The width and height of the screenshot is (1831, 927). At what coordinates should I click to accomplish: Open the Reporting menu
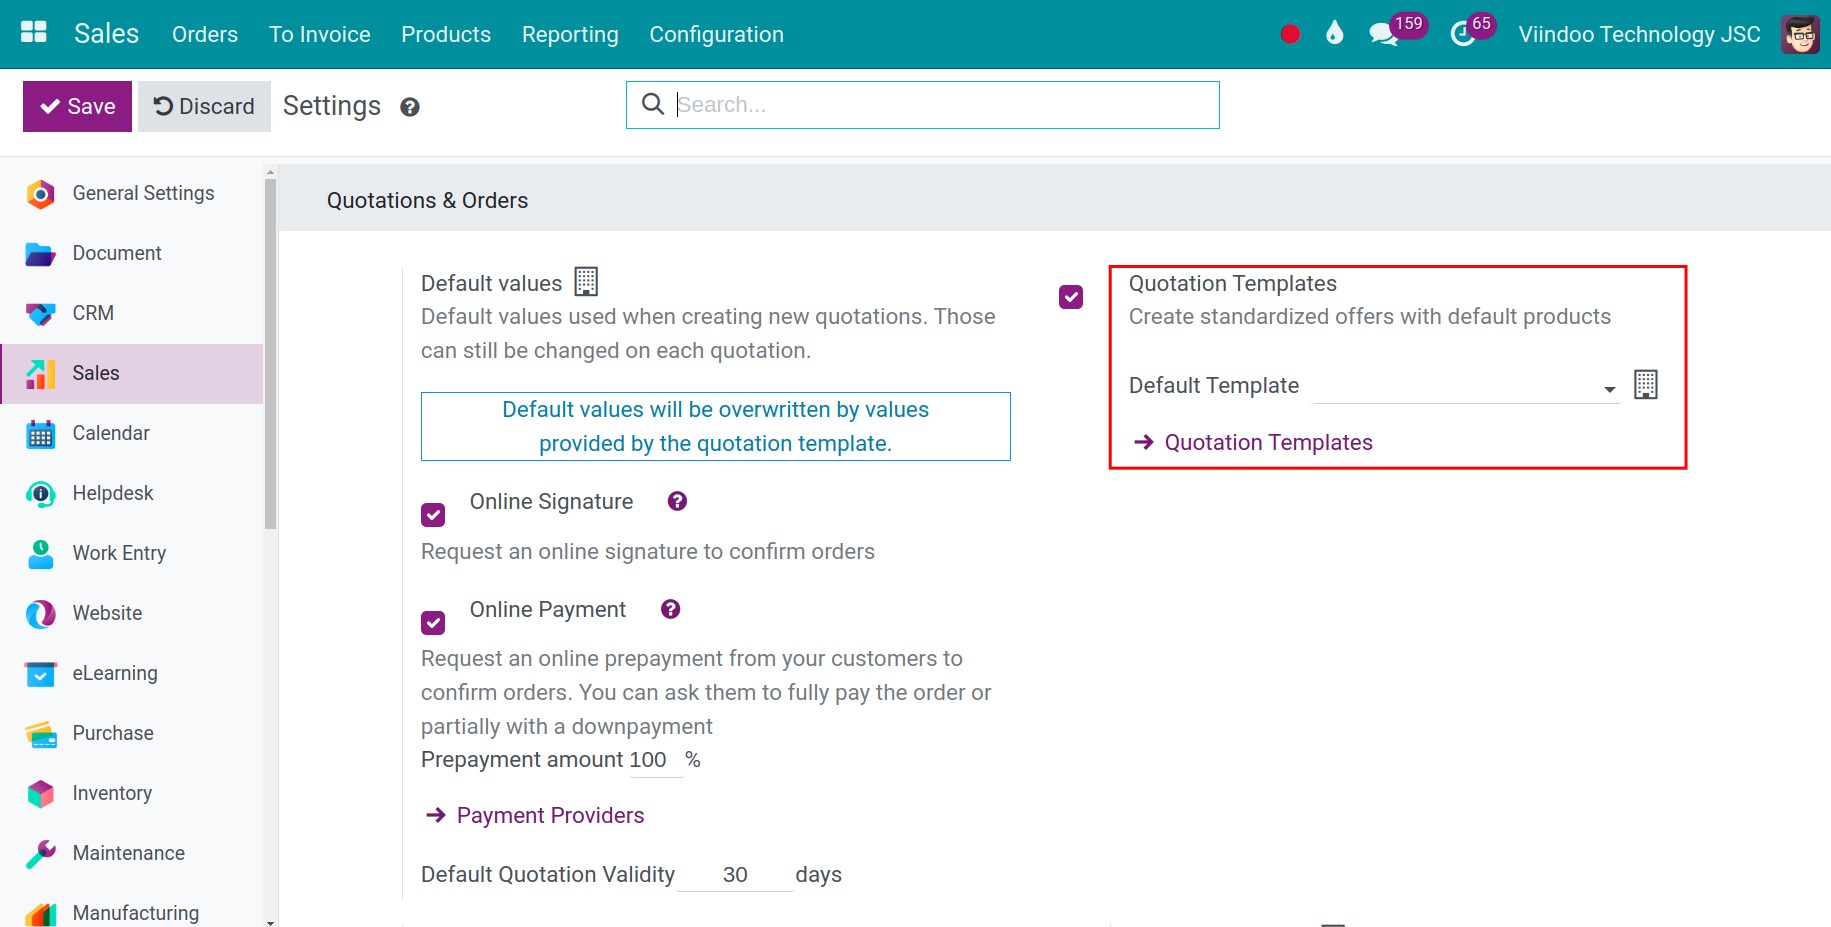(x=570, y=34)
